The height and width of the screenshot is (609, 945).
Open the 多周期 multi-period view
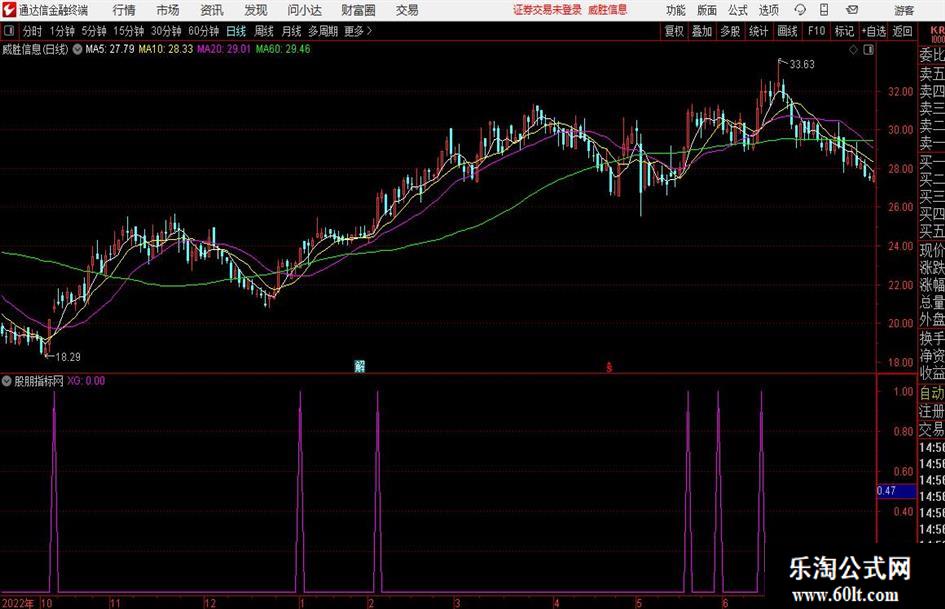(x=323, y=31)
